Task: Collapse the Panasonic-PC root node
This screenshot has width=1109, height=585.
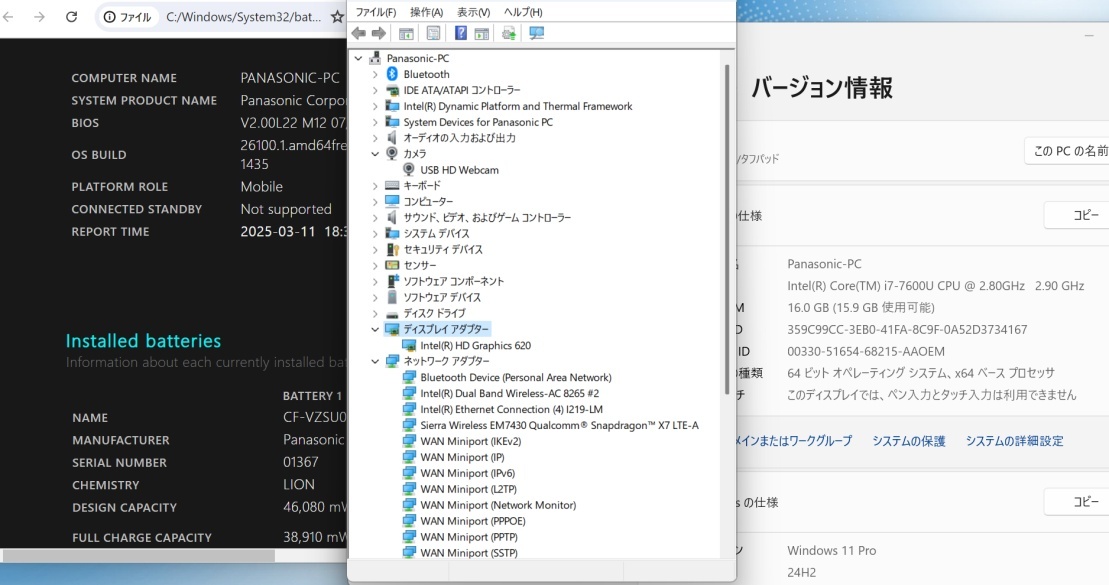Action: click(x=359, y=58)
